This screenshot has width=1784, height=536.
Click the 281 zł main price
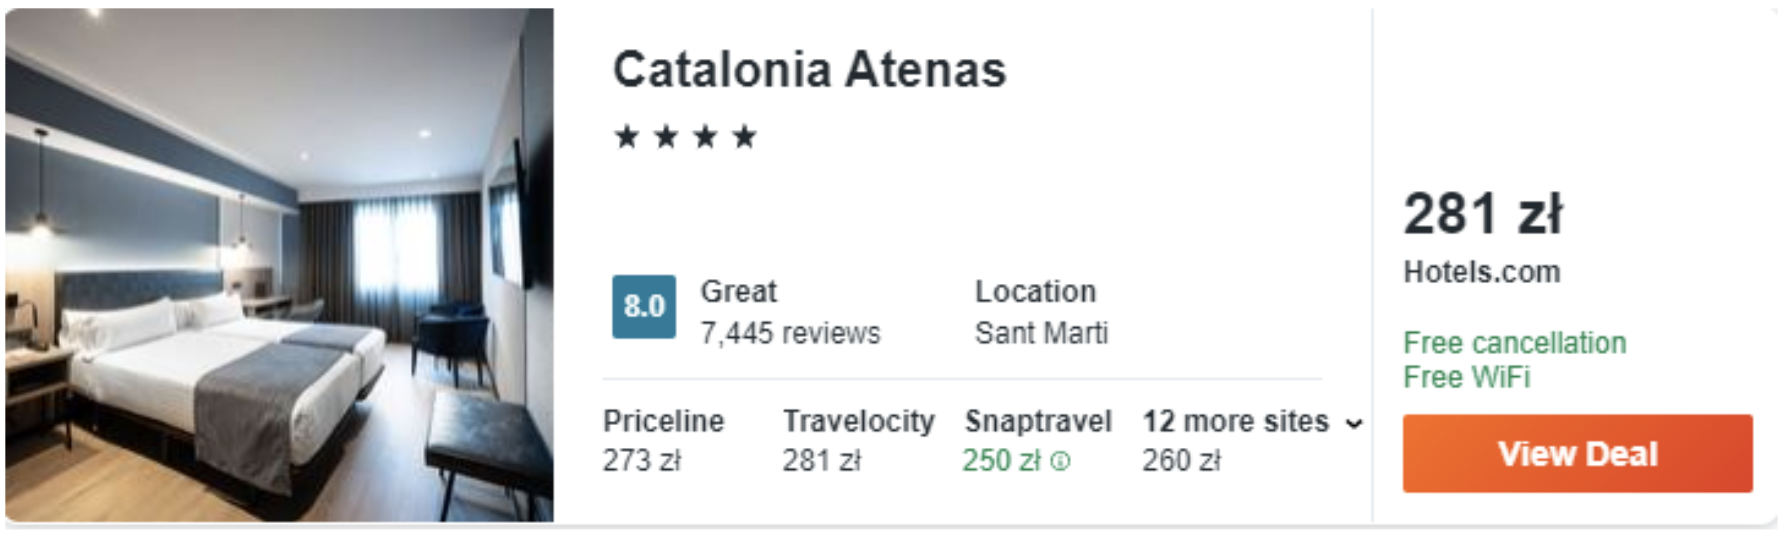tap(1482, 213)
